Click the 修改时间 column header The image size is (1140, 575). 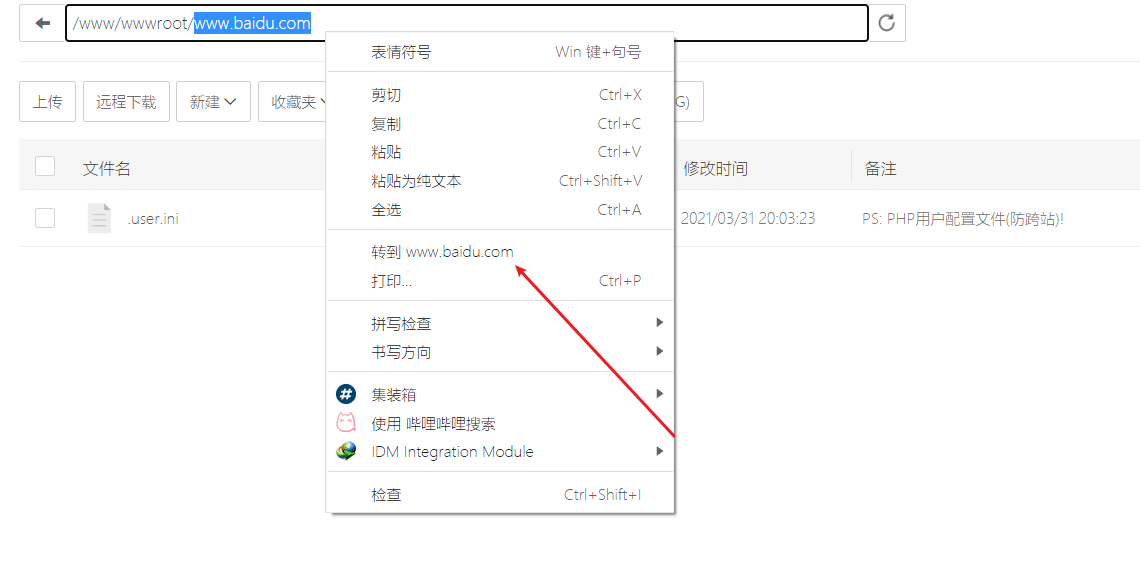(715, 169)
